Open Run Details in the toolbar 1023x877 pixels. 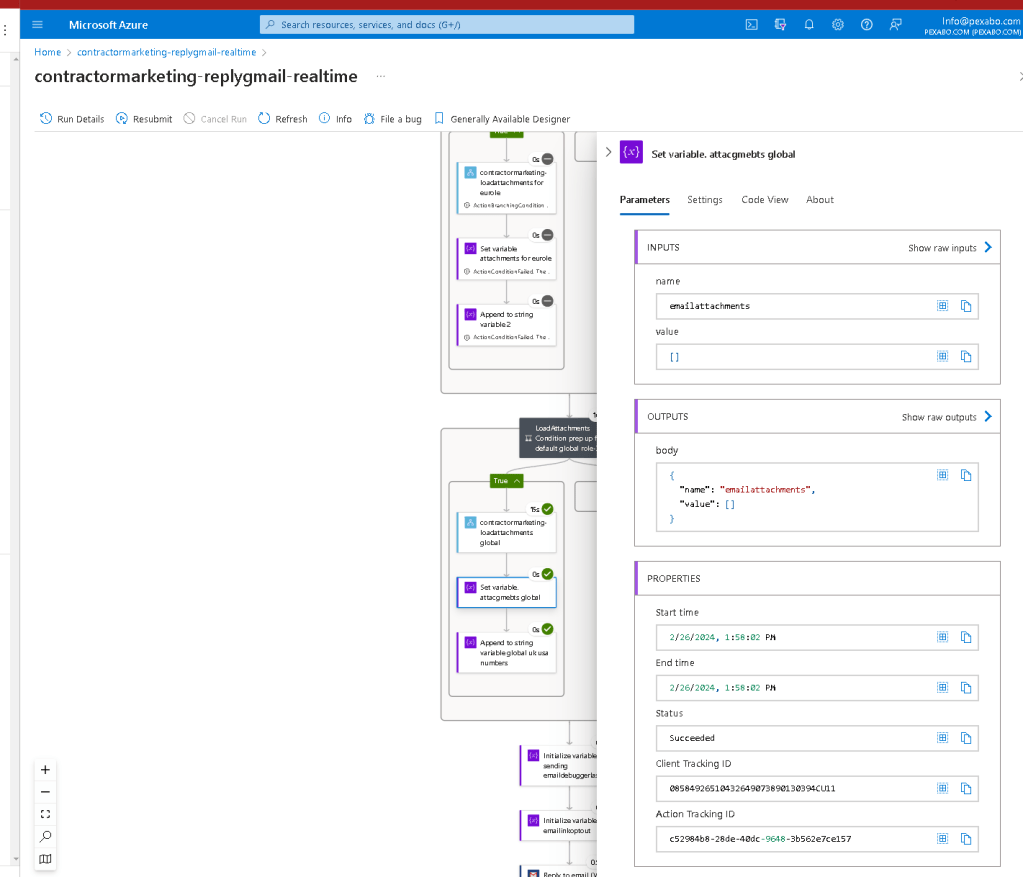coord(72,119)
